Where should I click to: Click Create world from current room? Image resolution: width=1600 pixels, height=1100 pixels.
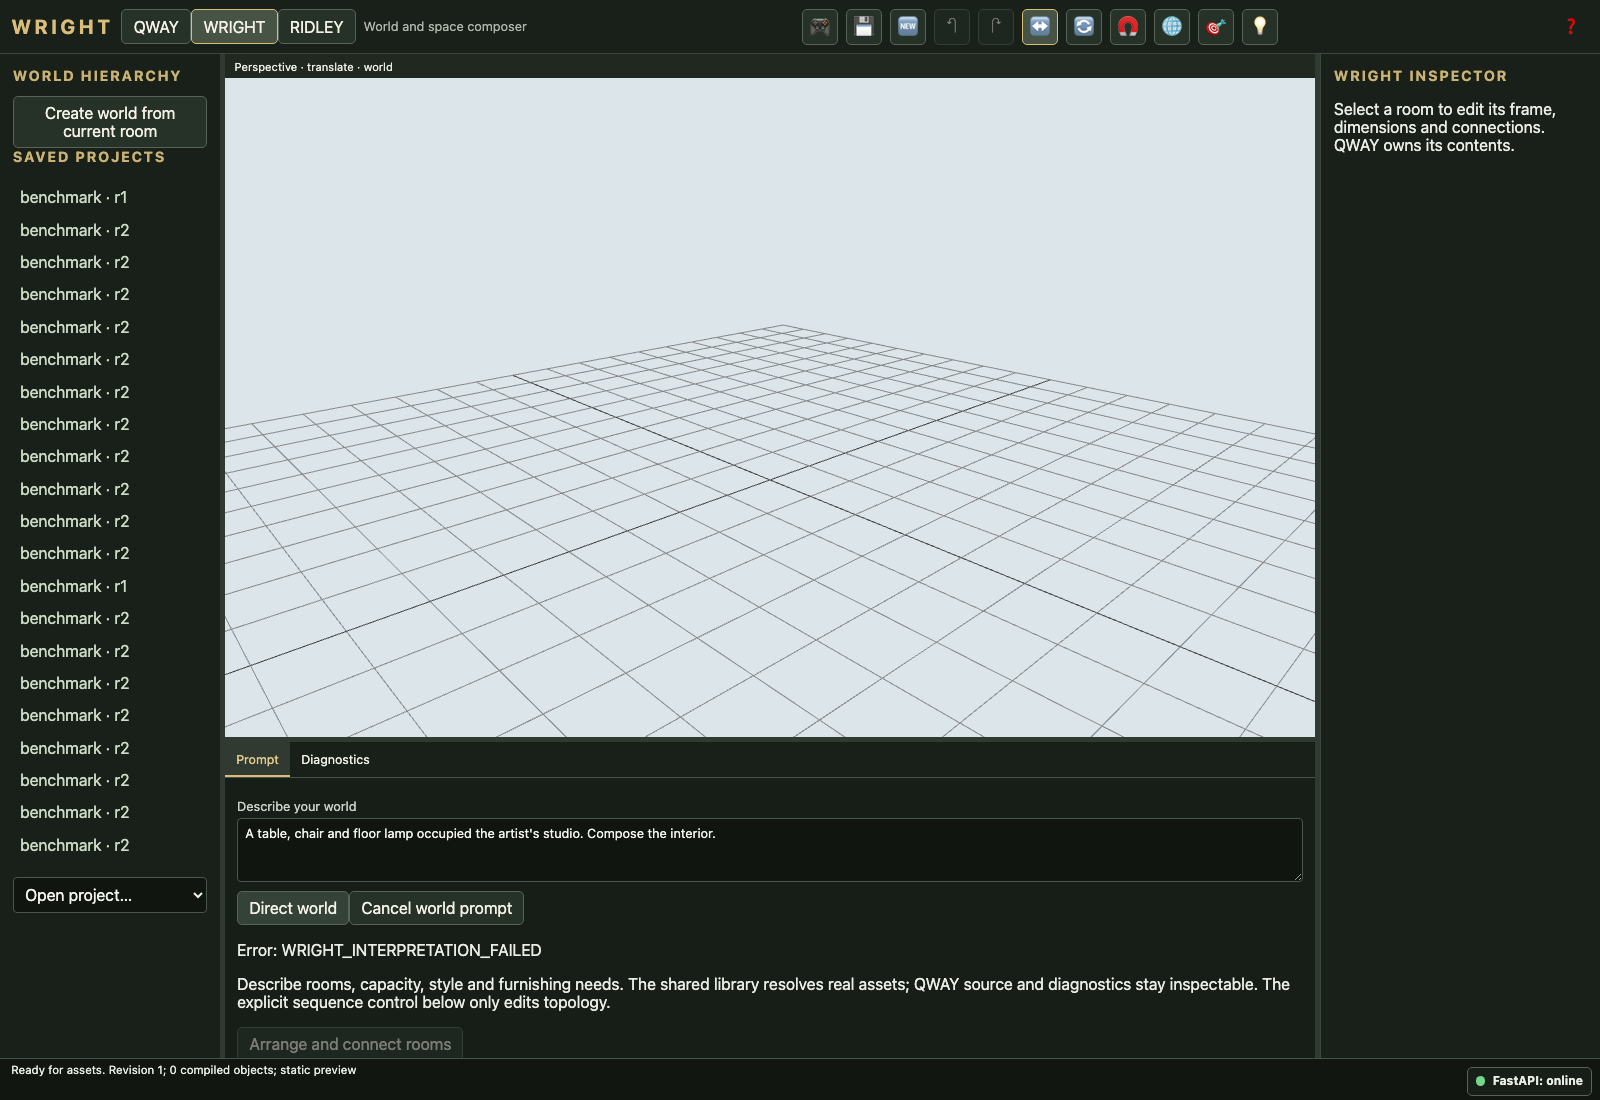click(110, 122)
